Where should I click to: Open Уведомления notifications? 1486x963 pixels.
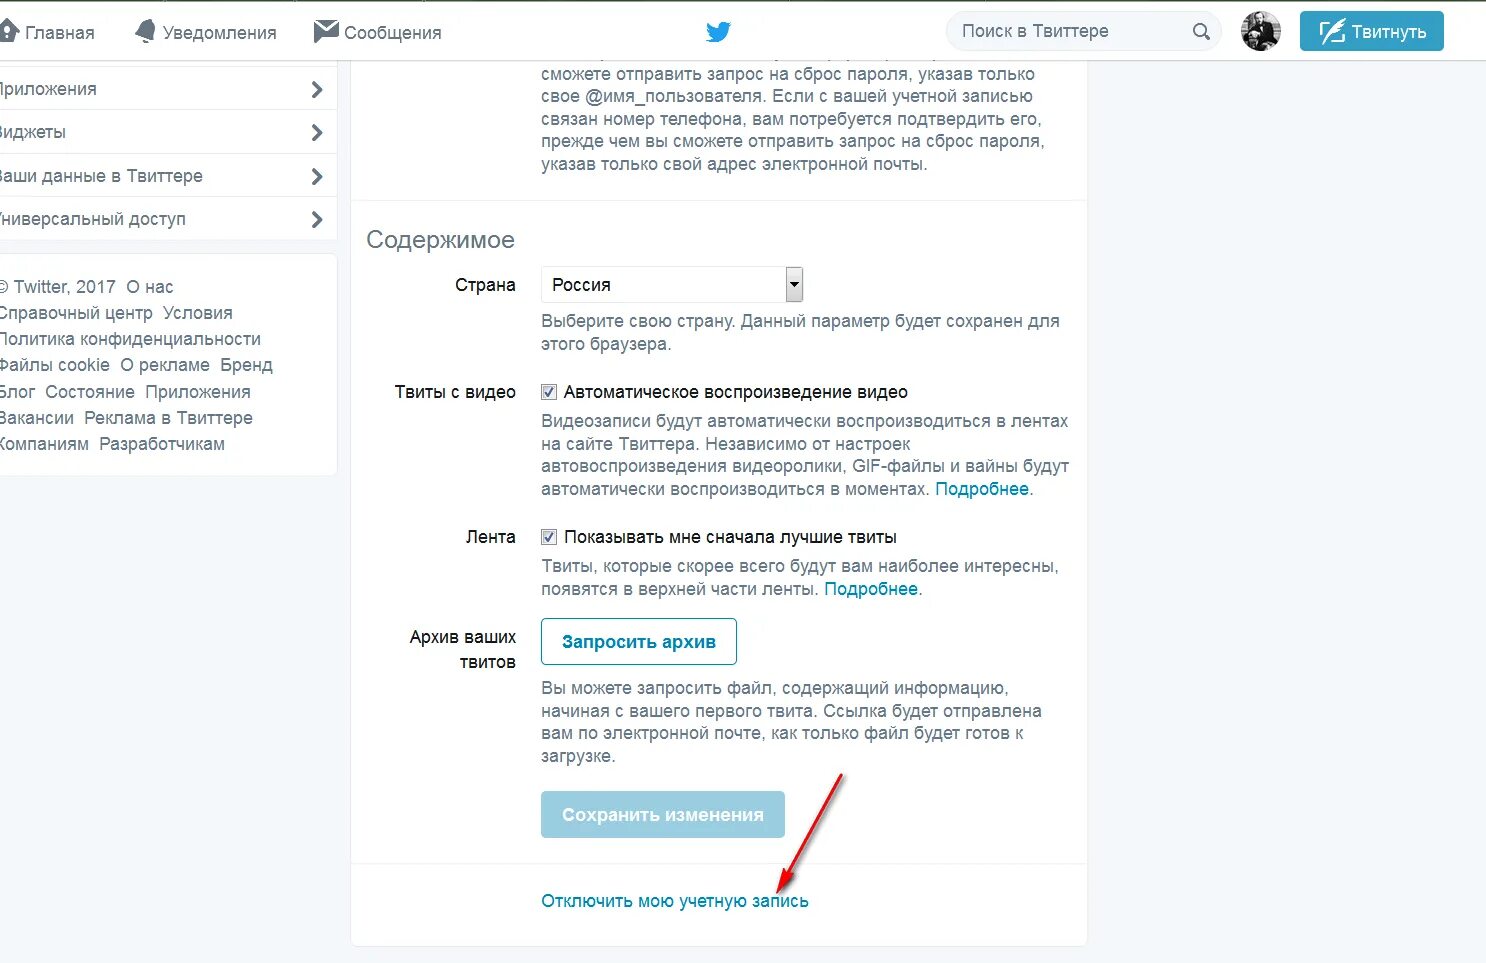pyautogui.click(x=206, y=32)
